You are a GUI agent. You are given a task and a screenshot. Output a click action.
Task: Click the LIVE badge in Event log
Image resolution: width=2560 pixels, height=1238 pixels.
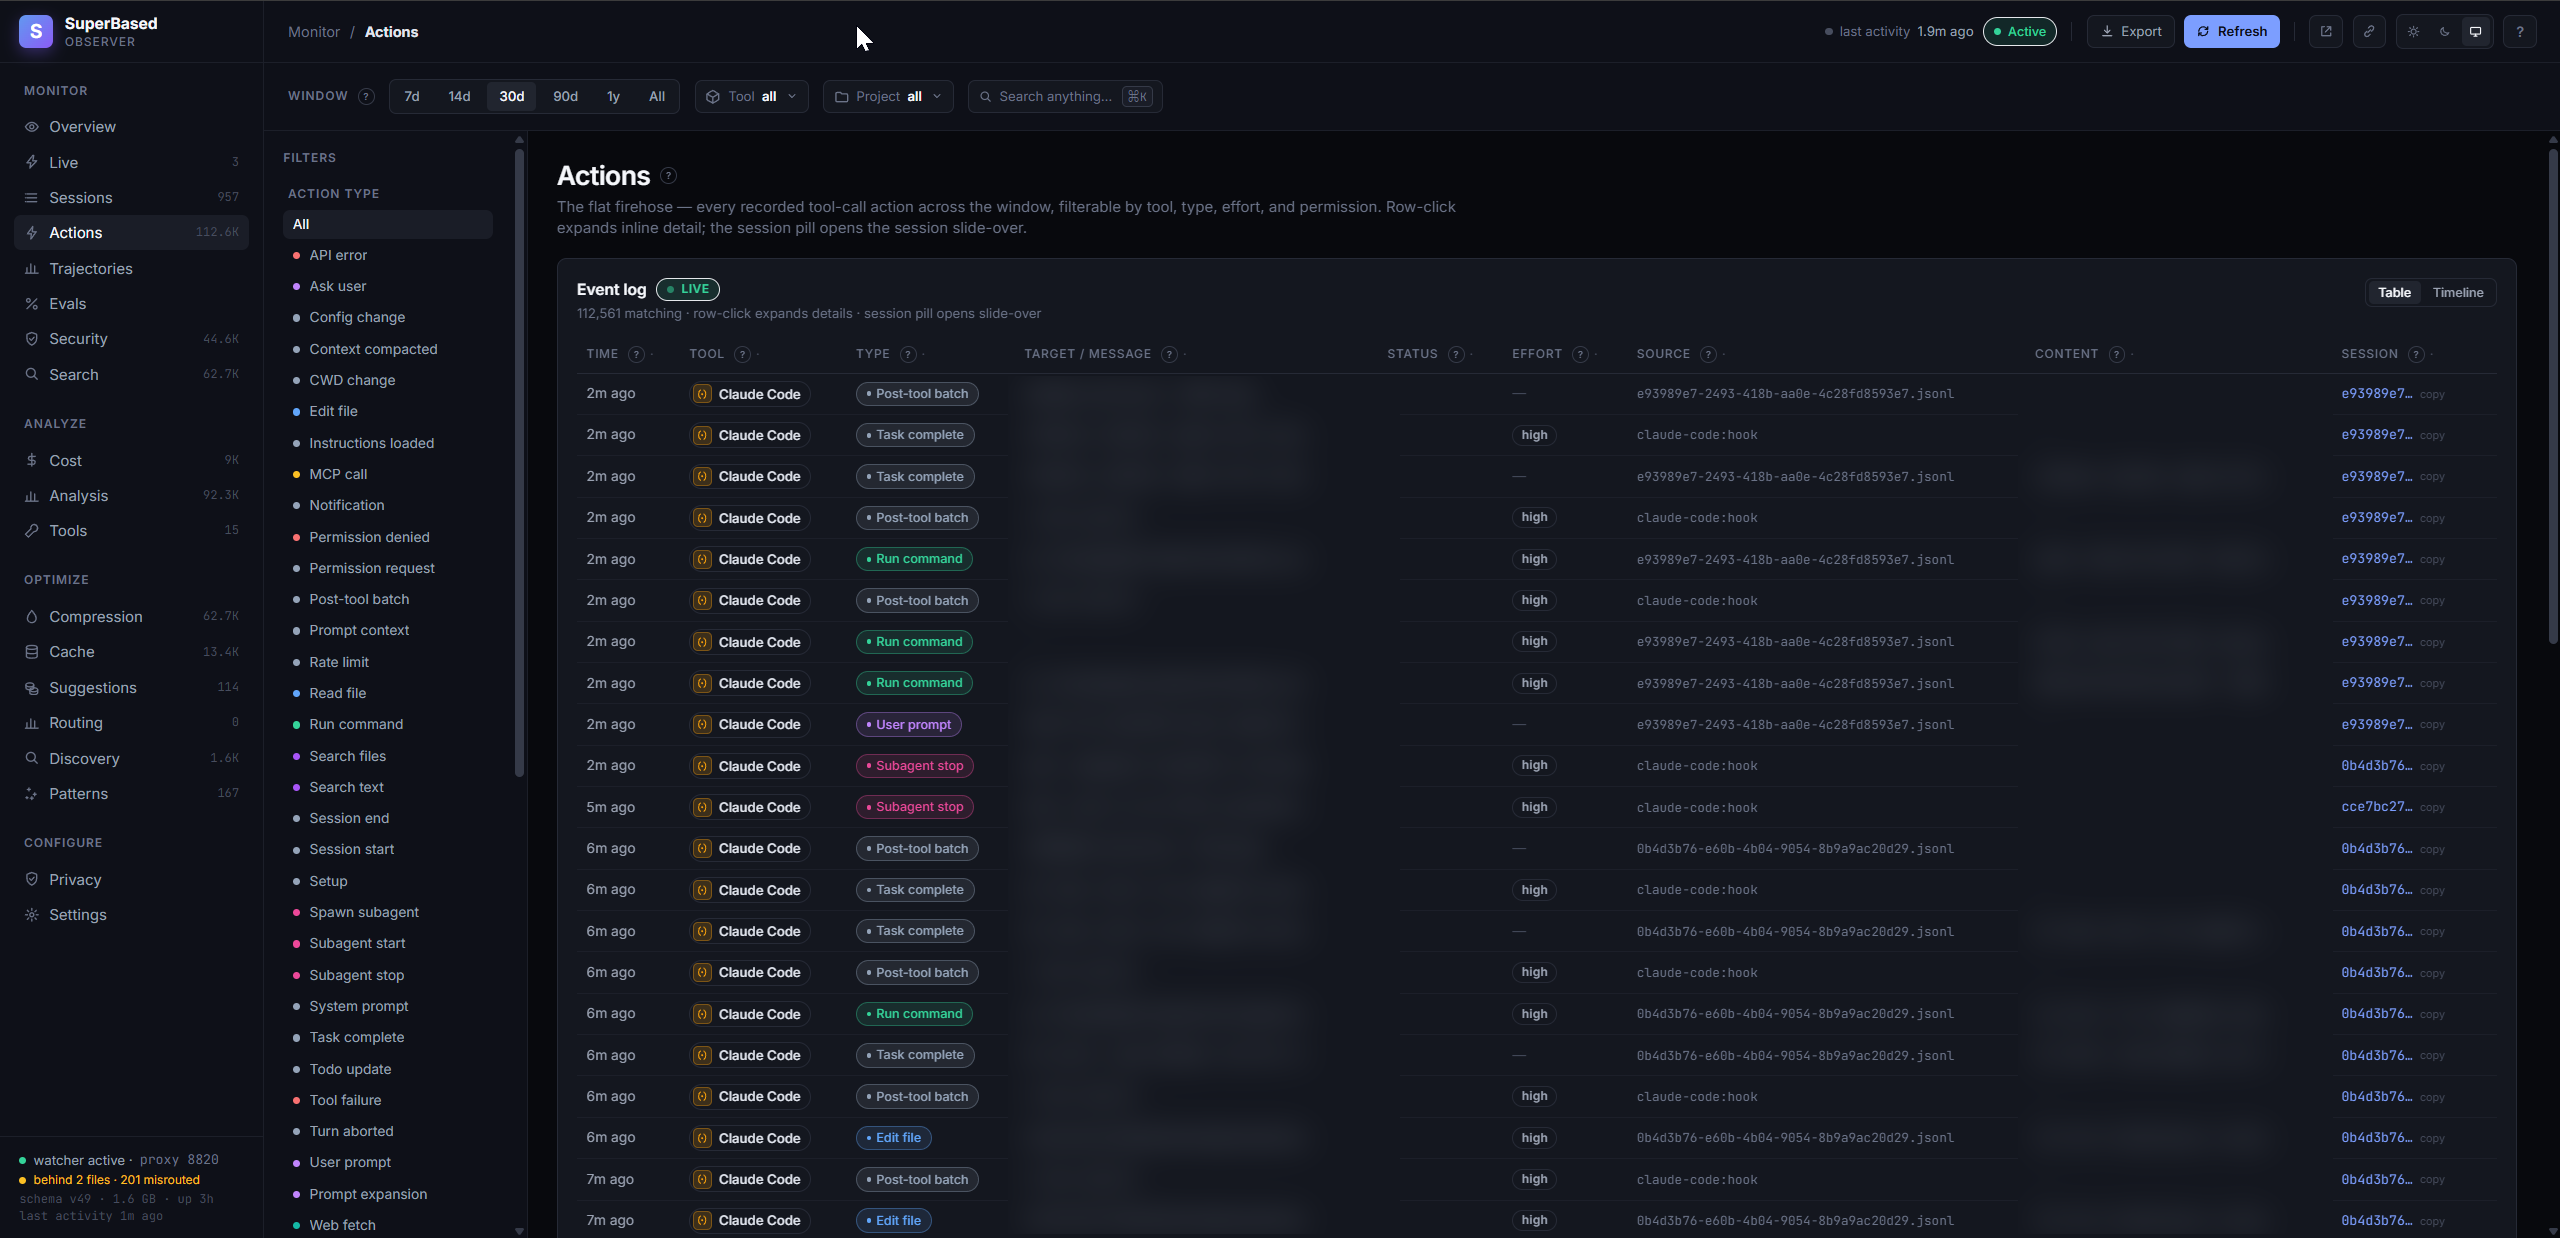(x=688, y=290)
